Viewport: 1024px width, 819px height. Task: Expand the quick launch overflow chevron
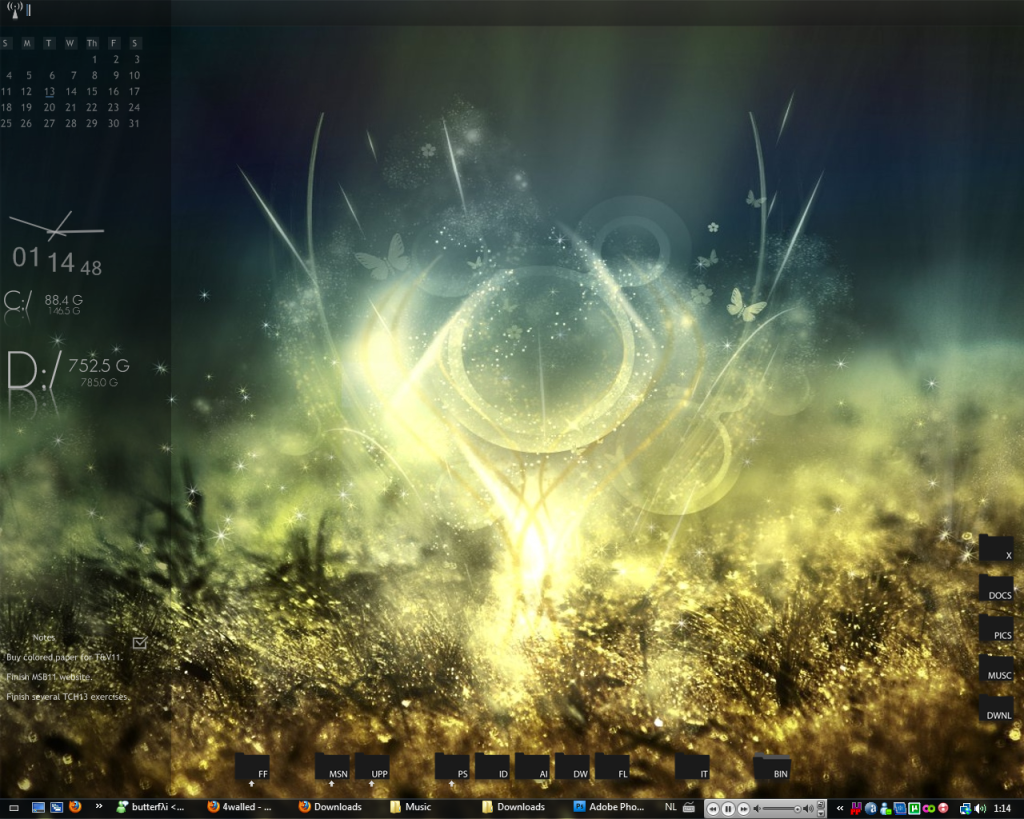99,806
